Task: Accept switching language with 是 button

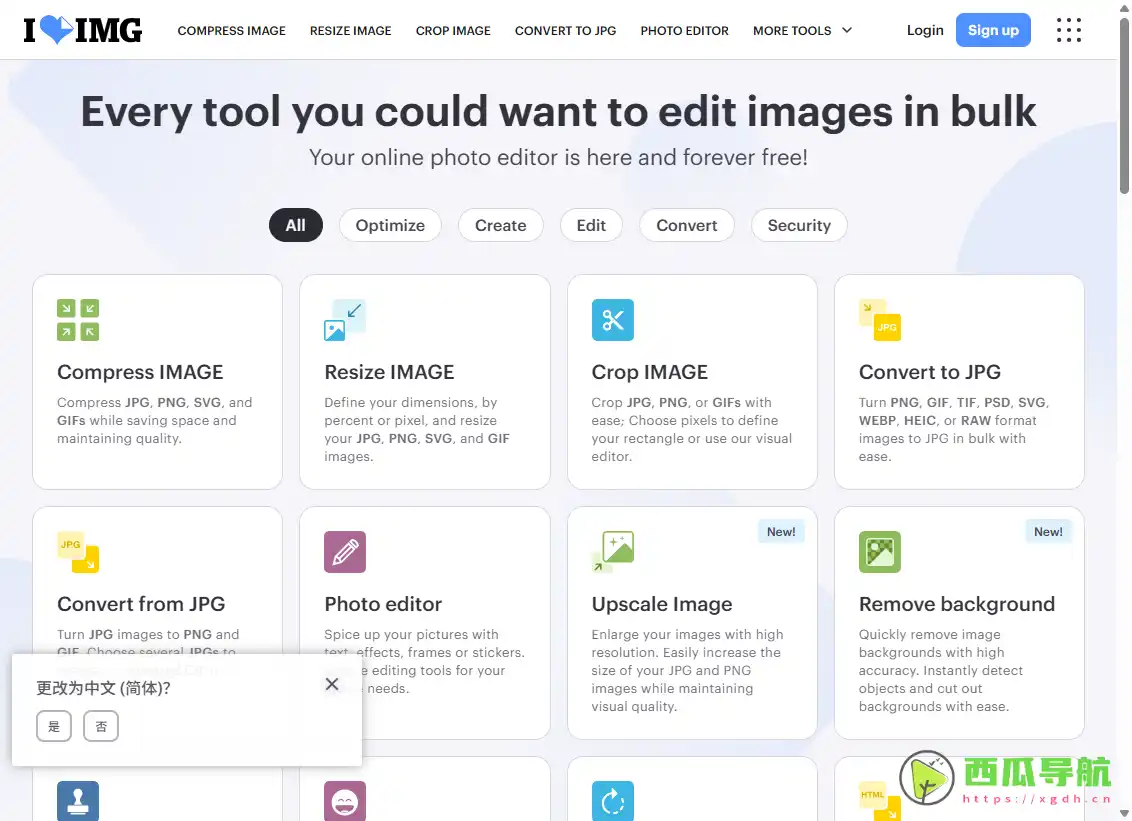Action: 54,726
